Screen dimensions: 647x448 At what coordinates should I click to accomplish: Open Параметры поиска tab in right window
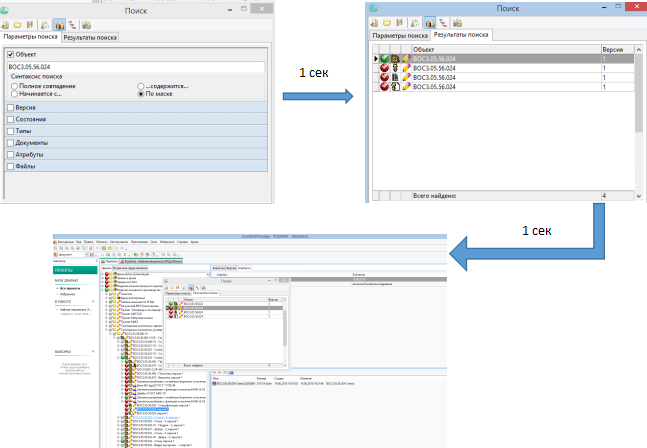[x=400, y=35]
